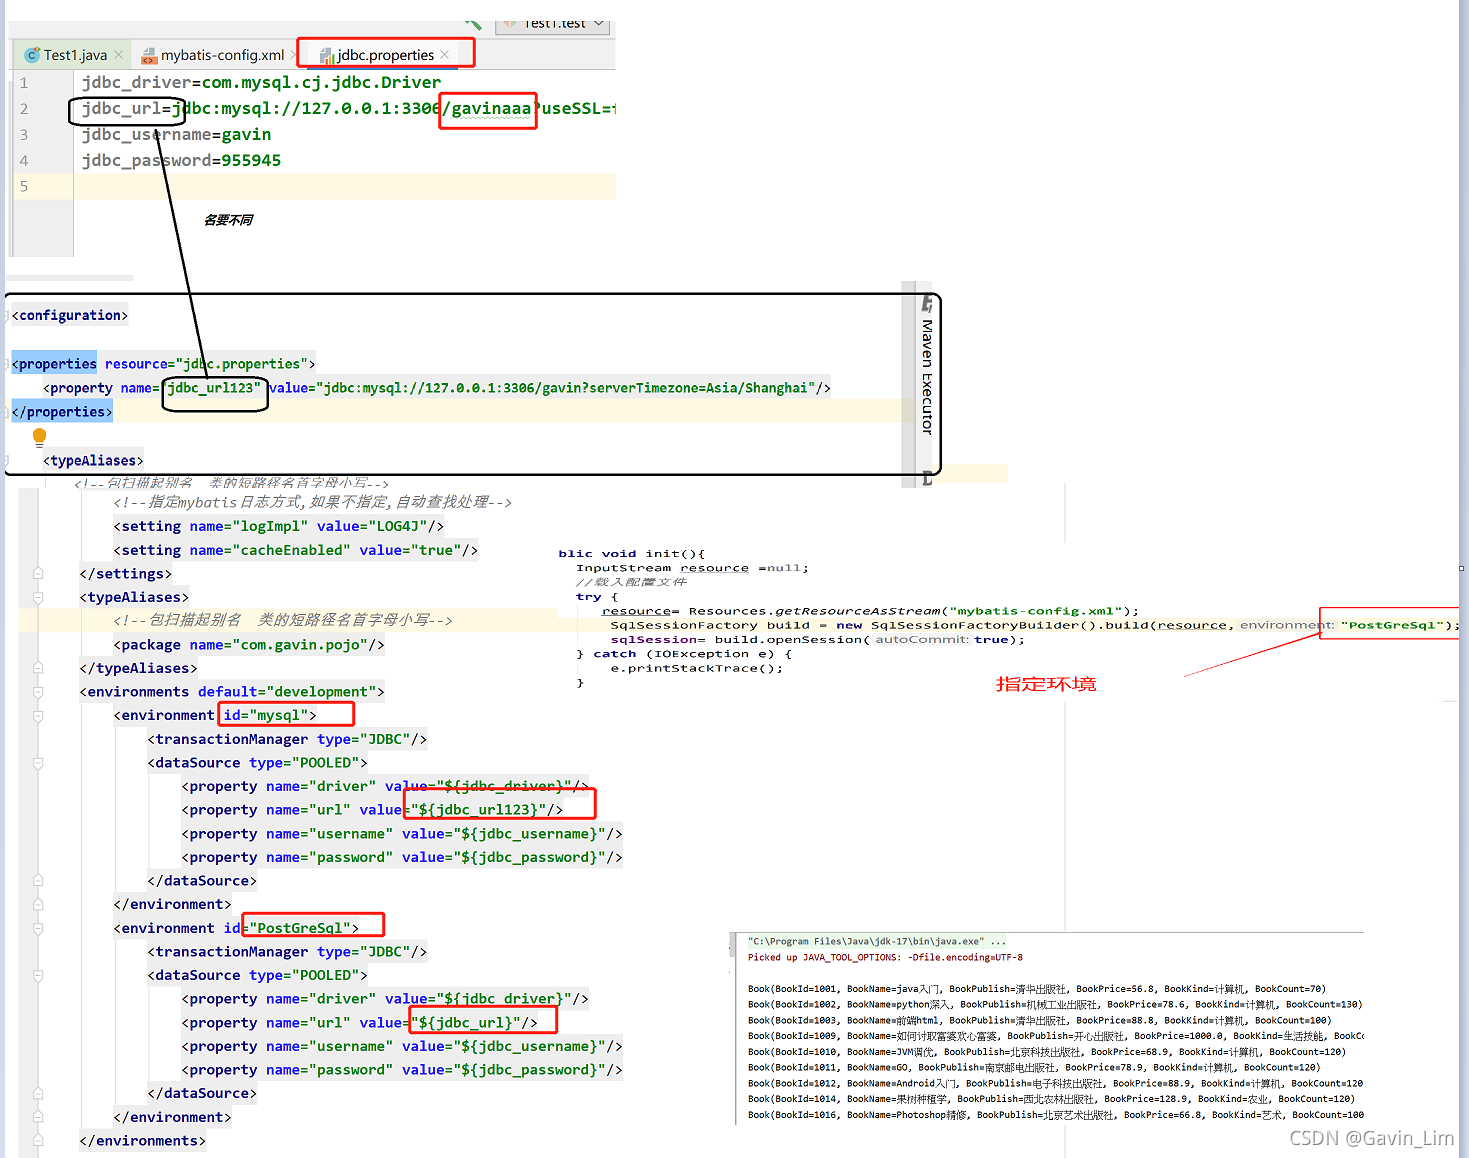Viewport: 1469px width, 1158px height.
Task: Click the build.openSession code line
Action: [818, 640]
